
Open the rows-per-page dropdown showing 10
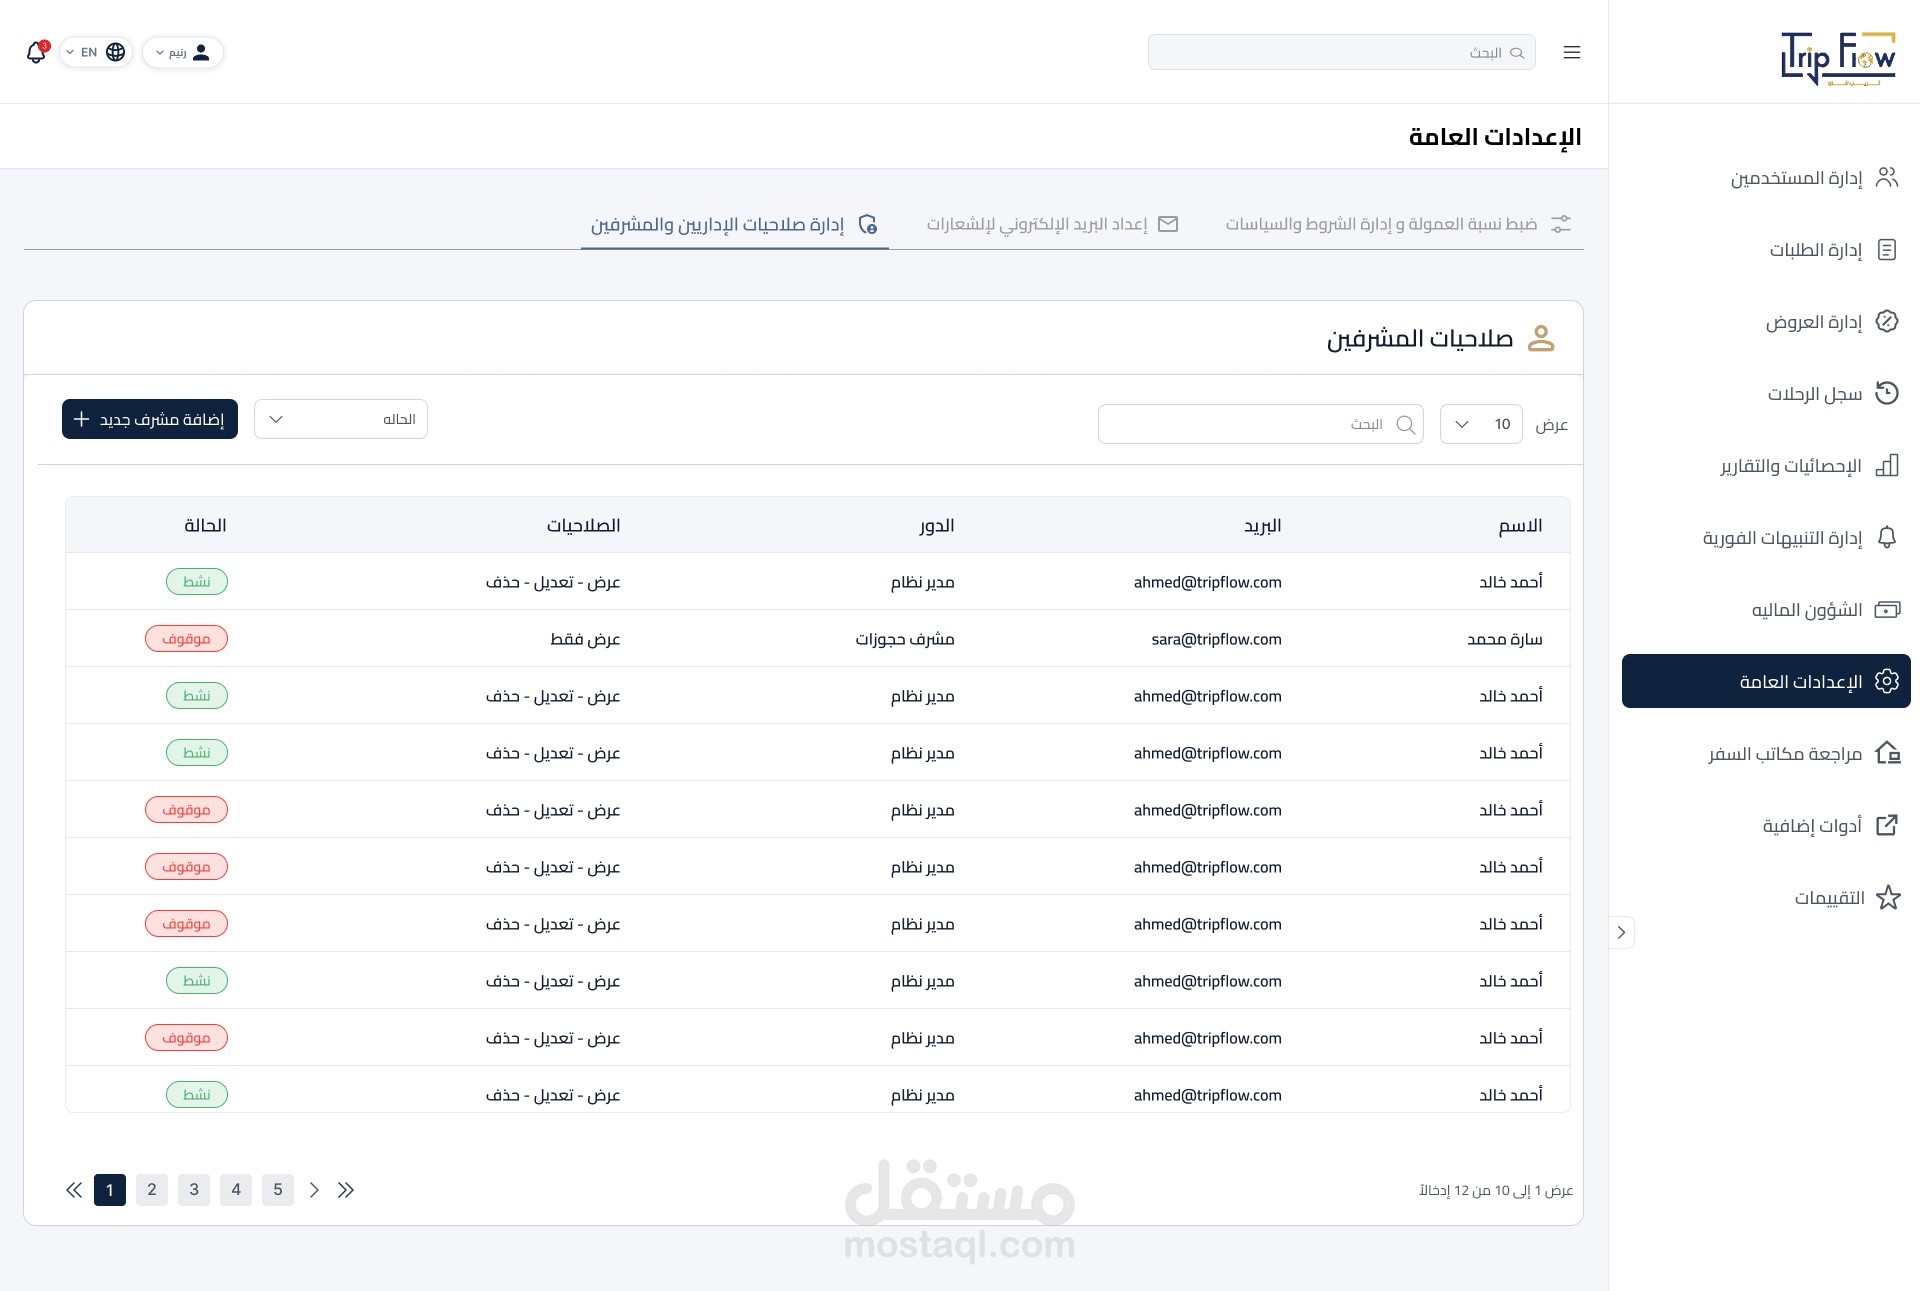tap(1480, 424)
